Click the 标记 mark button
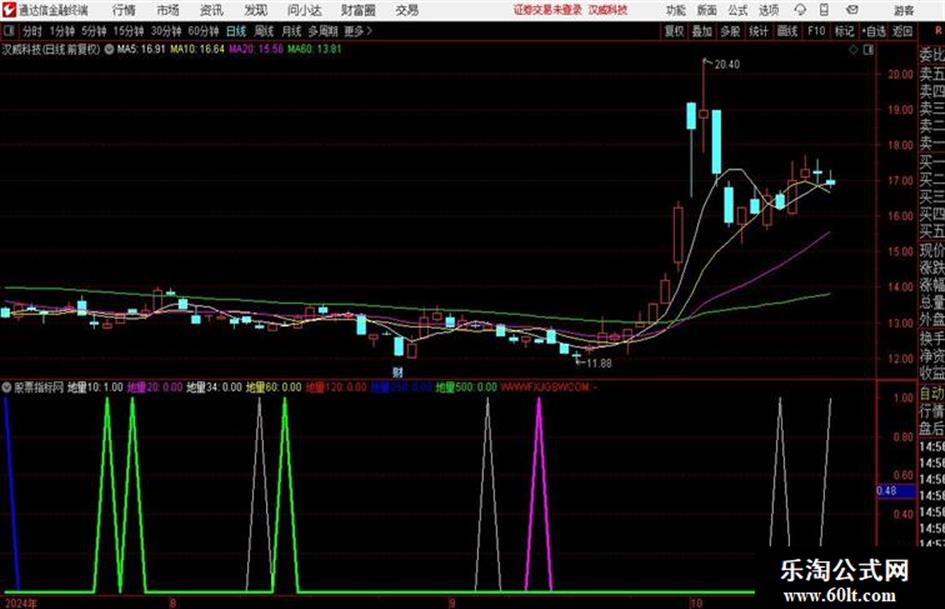945x609 pixels. coord(844,31)
